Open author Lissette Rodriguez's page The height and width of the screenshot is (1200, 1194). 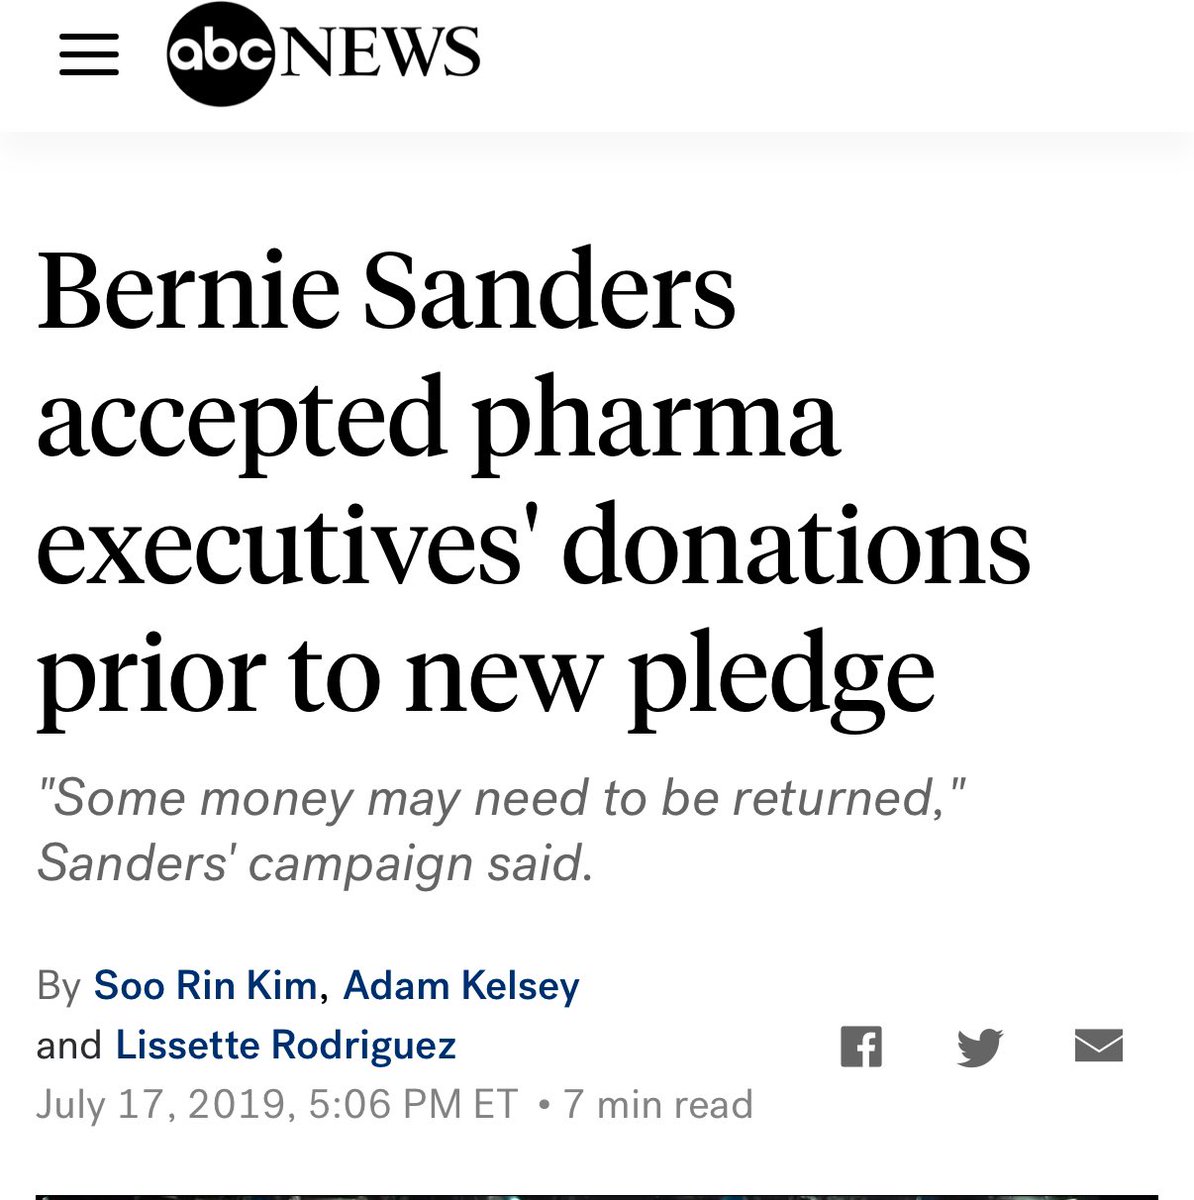[286, 1045]
